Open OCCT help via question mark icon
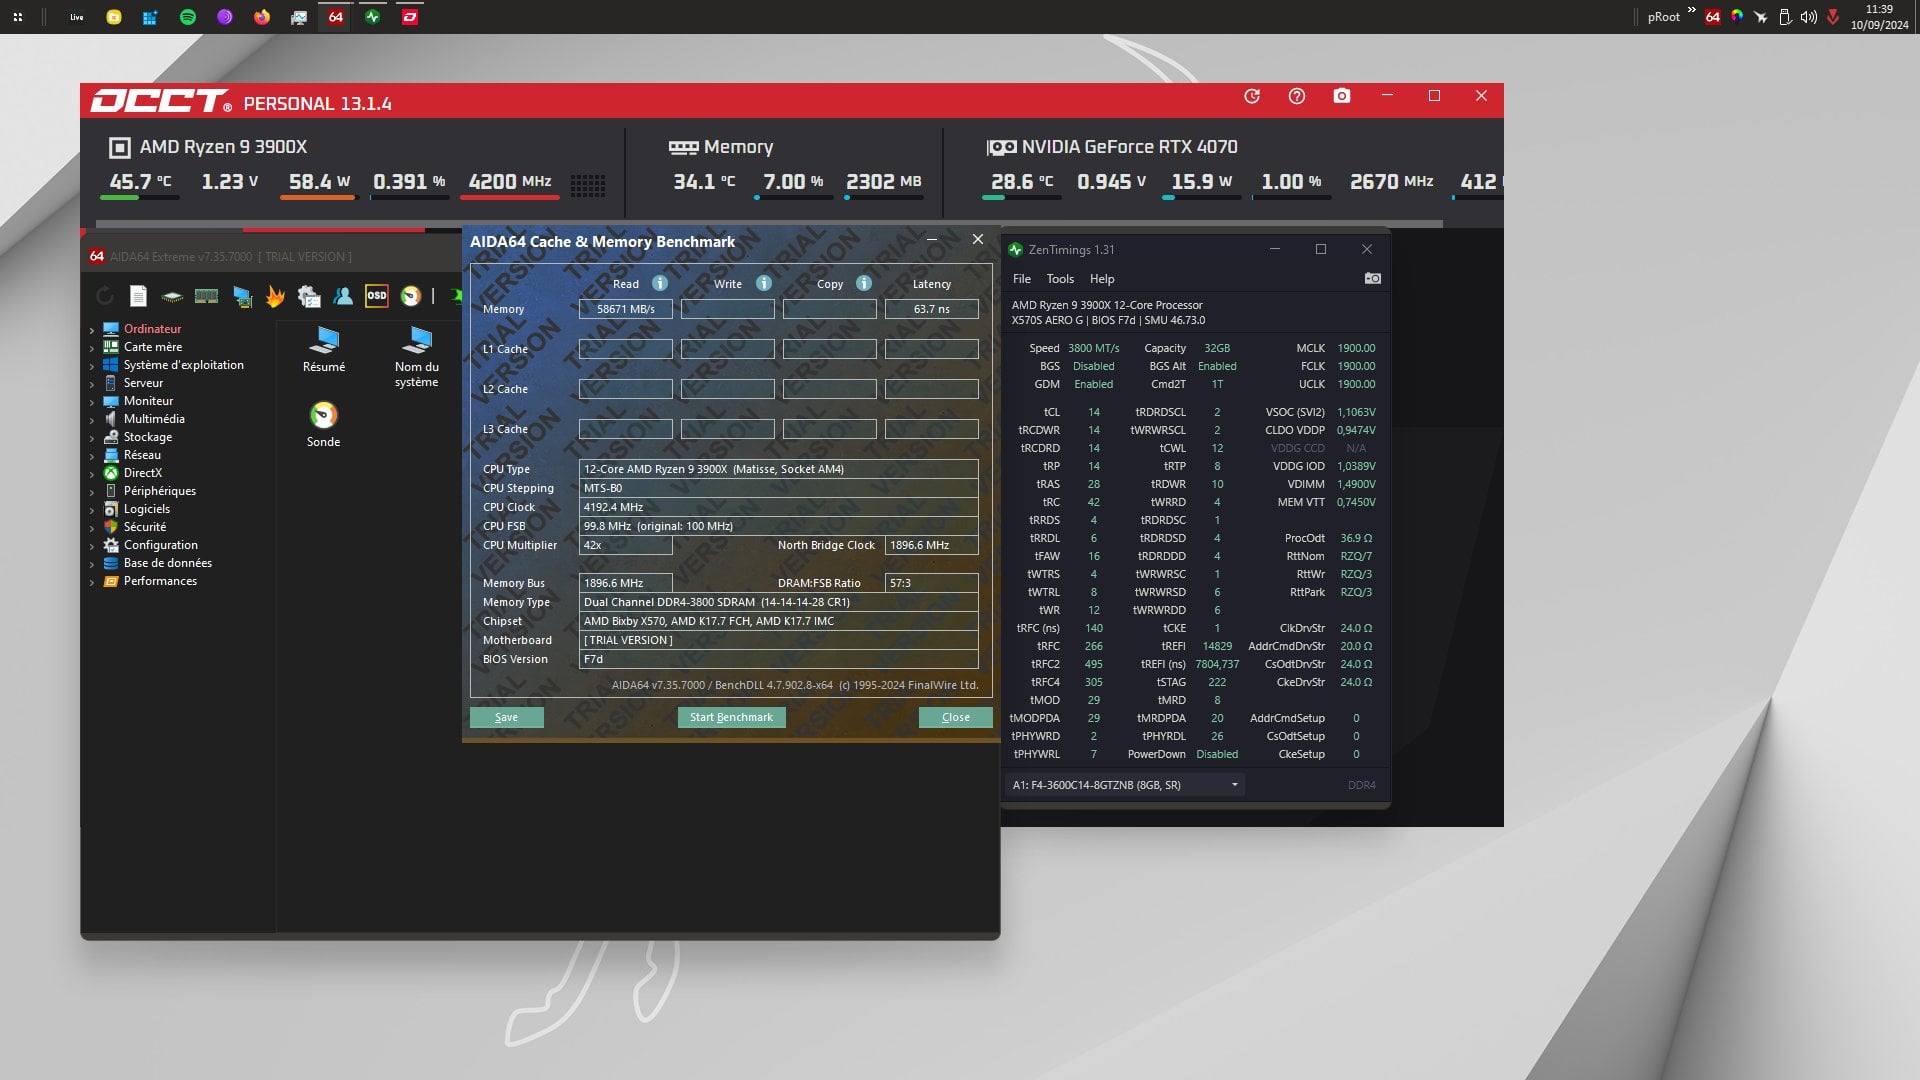Image resolution: width=1920 pixels, height=1080 pixels. point(1297,96)
